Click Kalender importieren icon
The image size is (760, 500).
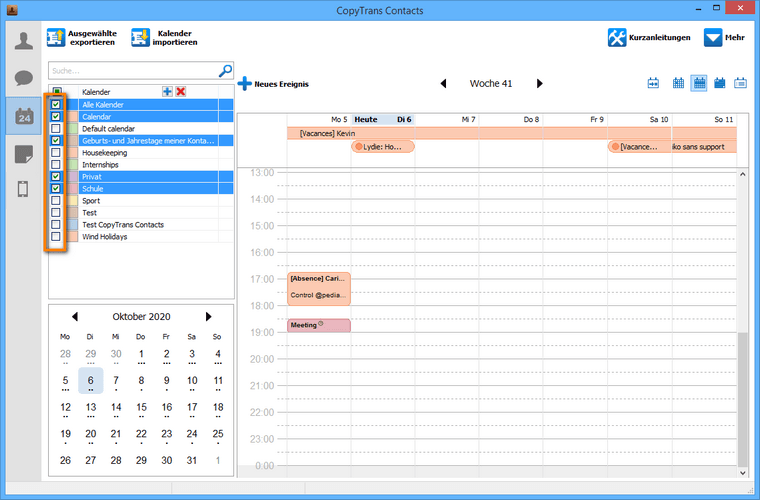[x=140, y=37]
